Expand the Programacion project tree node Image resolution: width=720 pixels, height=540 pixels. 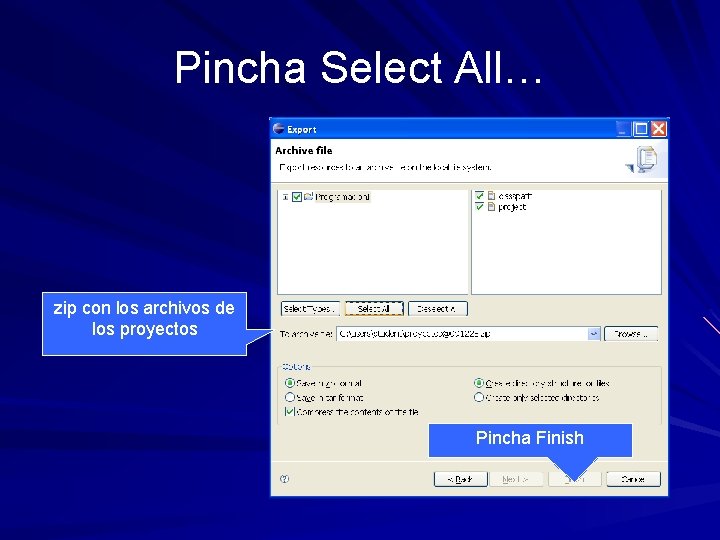(286, 197)
